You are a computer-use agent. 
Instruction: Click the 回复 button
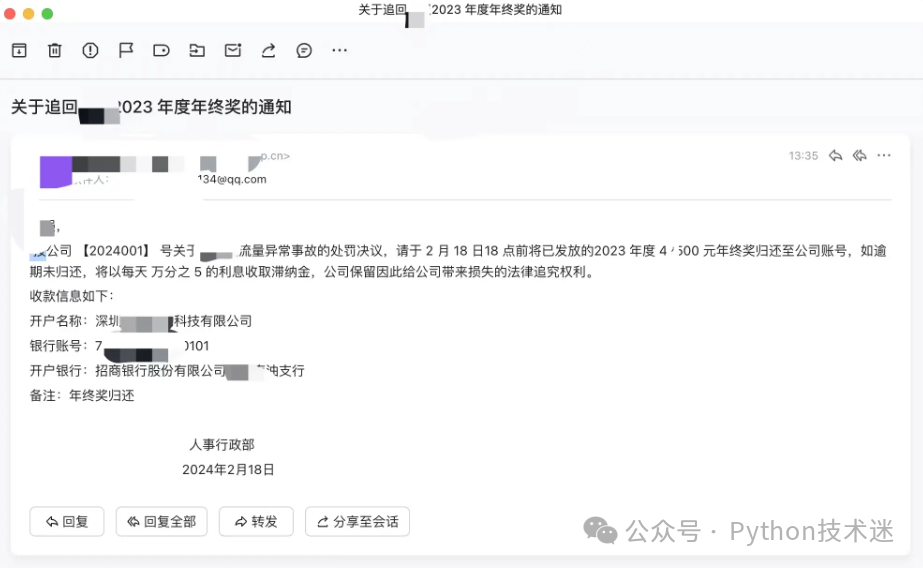pyautogui.click(x=67, y=522)
